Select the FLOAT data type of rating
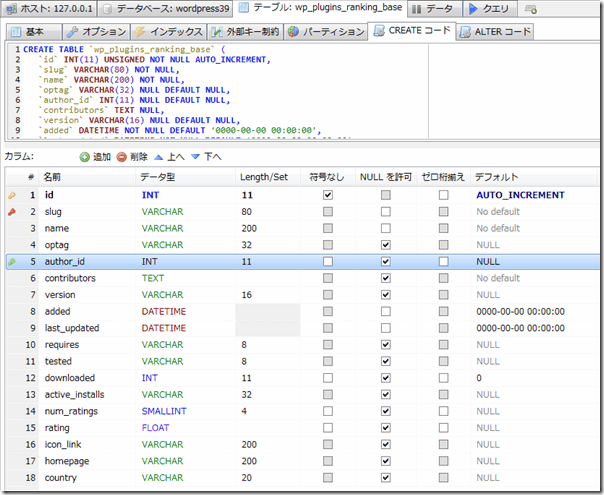604x495 pixels. coord(155,428)
